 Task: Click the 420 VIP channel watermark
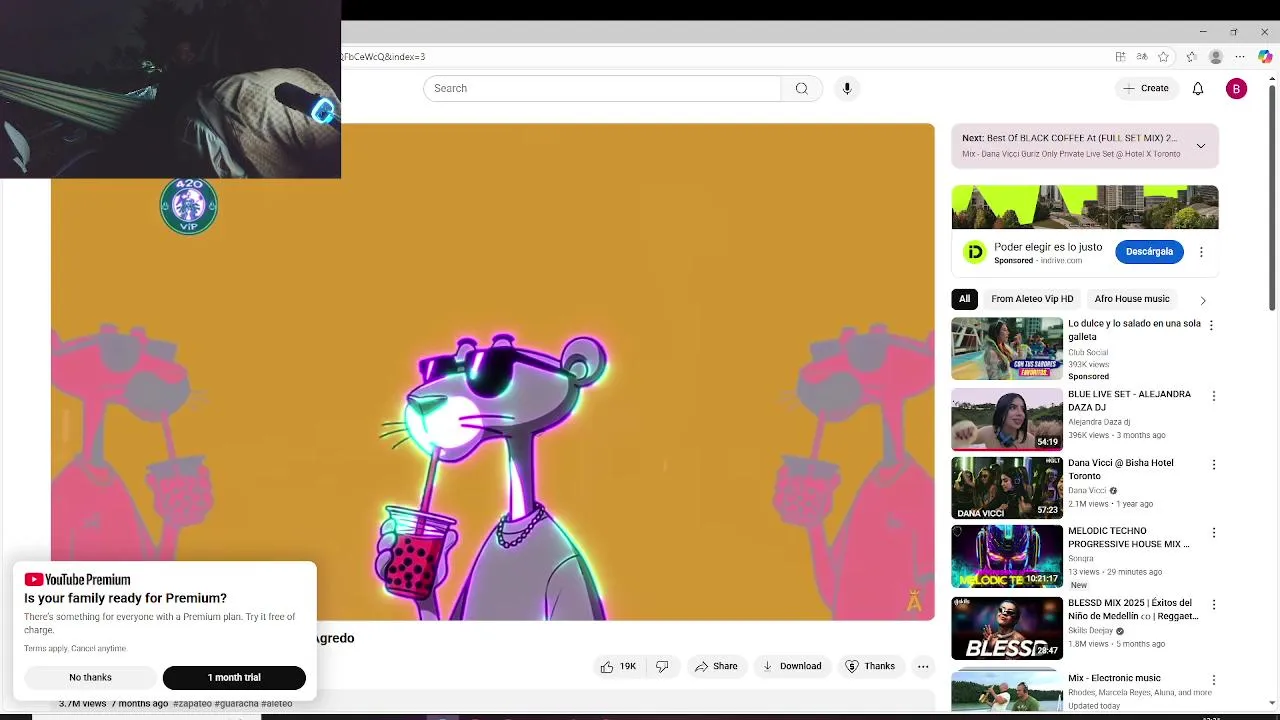pyautogui.click(x=188, y=206)
